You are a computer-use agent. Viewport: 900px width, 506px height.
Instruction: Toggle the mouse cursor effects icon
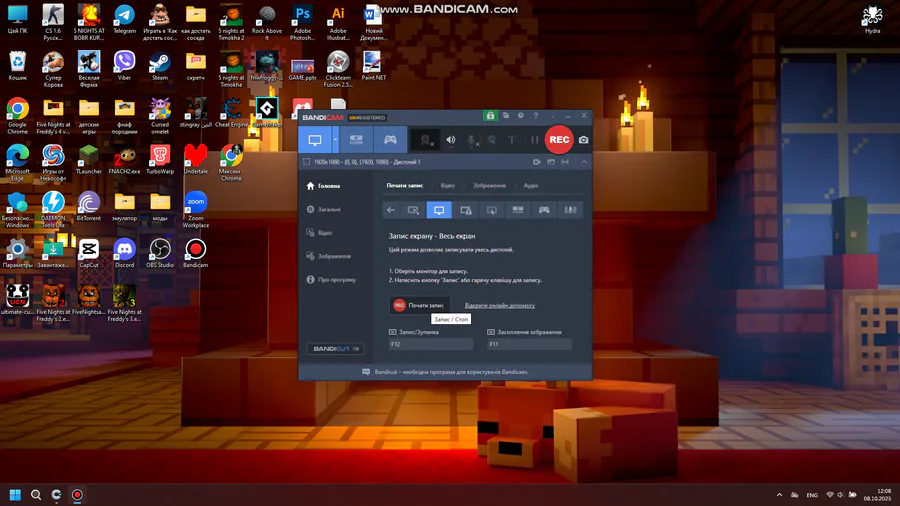click(x=492, y=140)
